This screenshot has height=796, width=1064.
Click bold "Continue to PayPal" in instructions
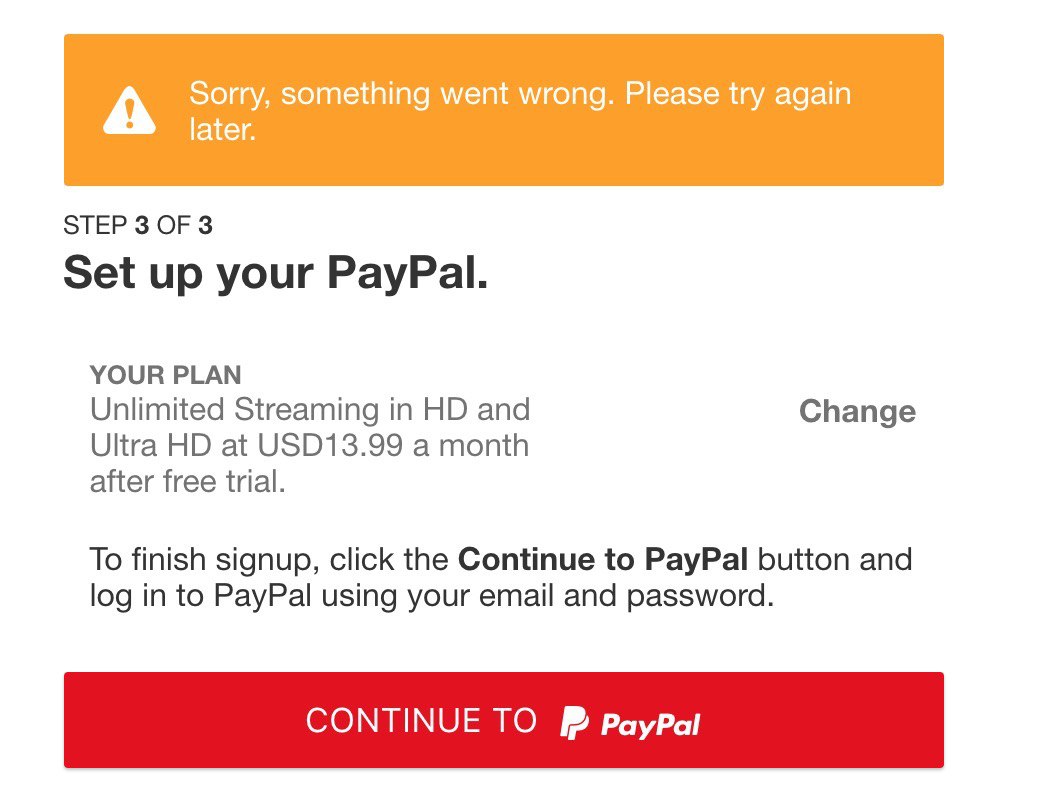[x=602, y=558]
